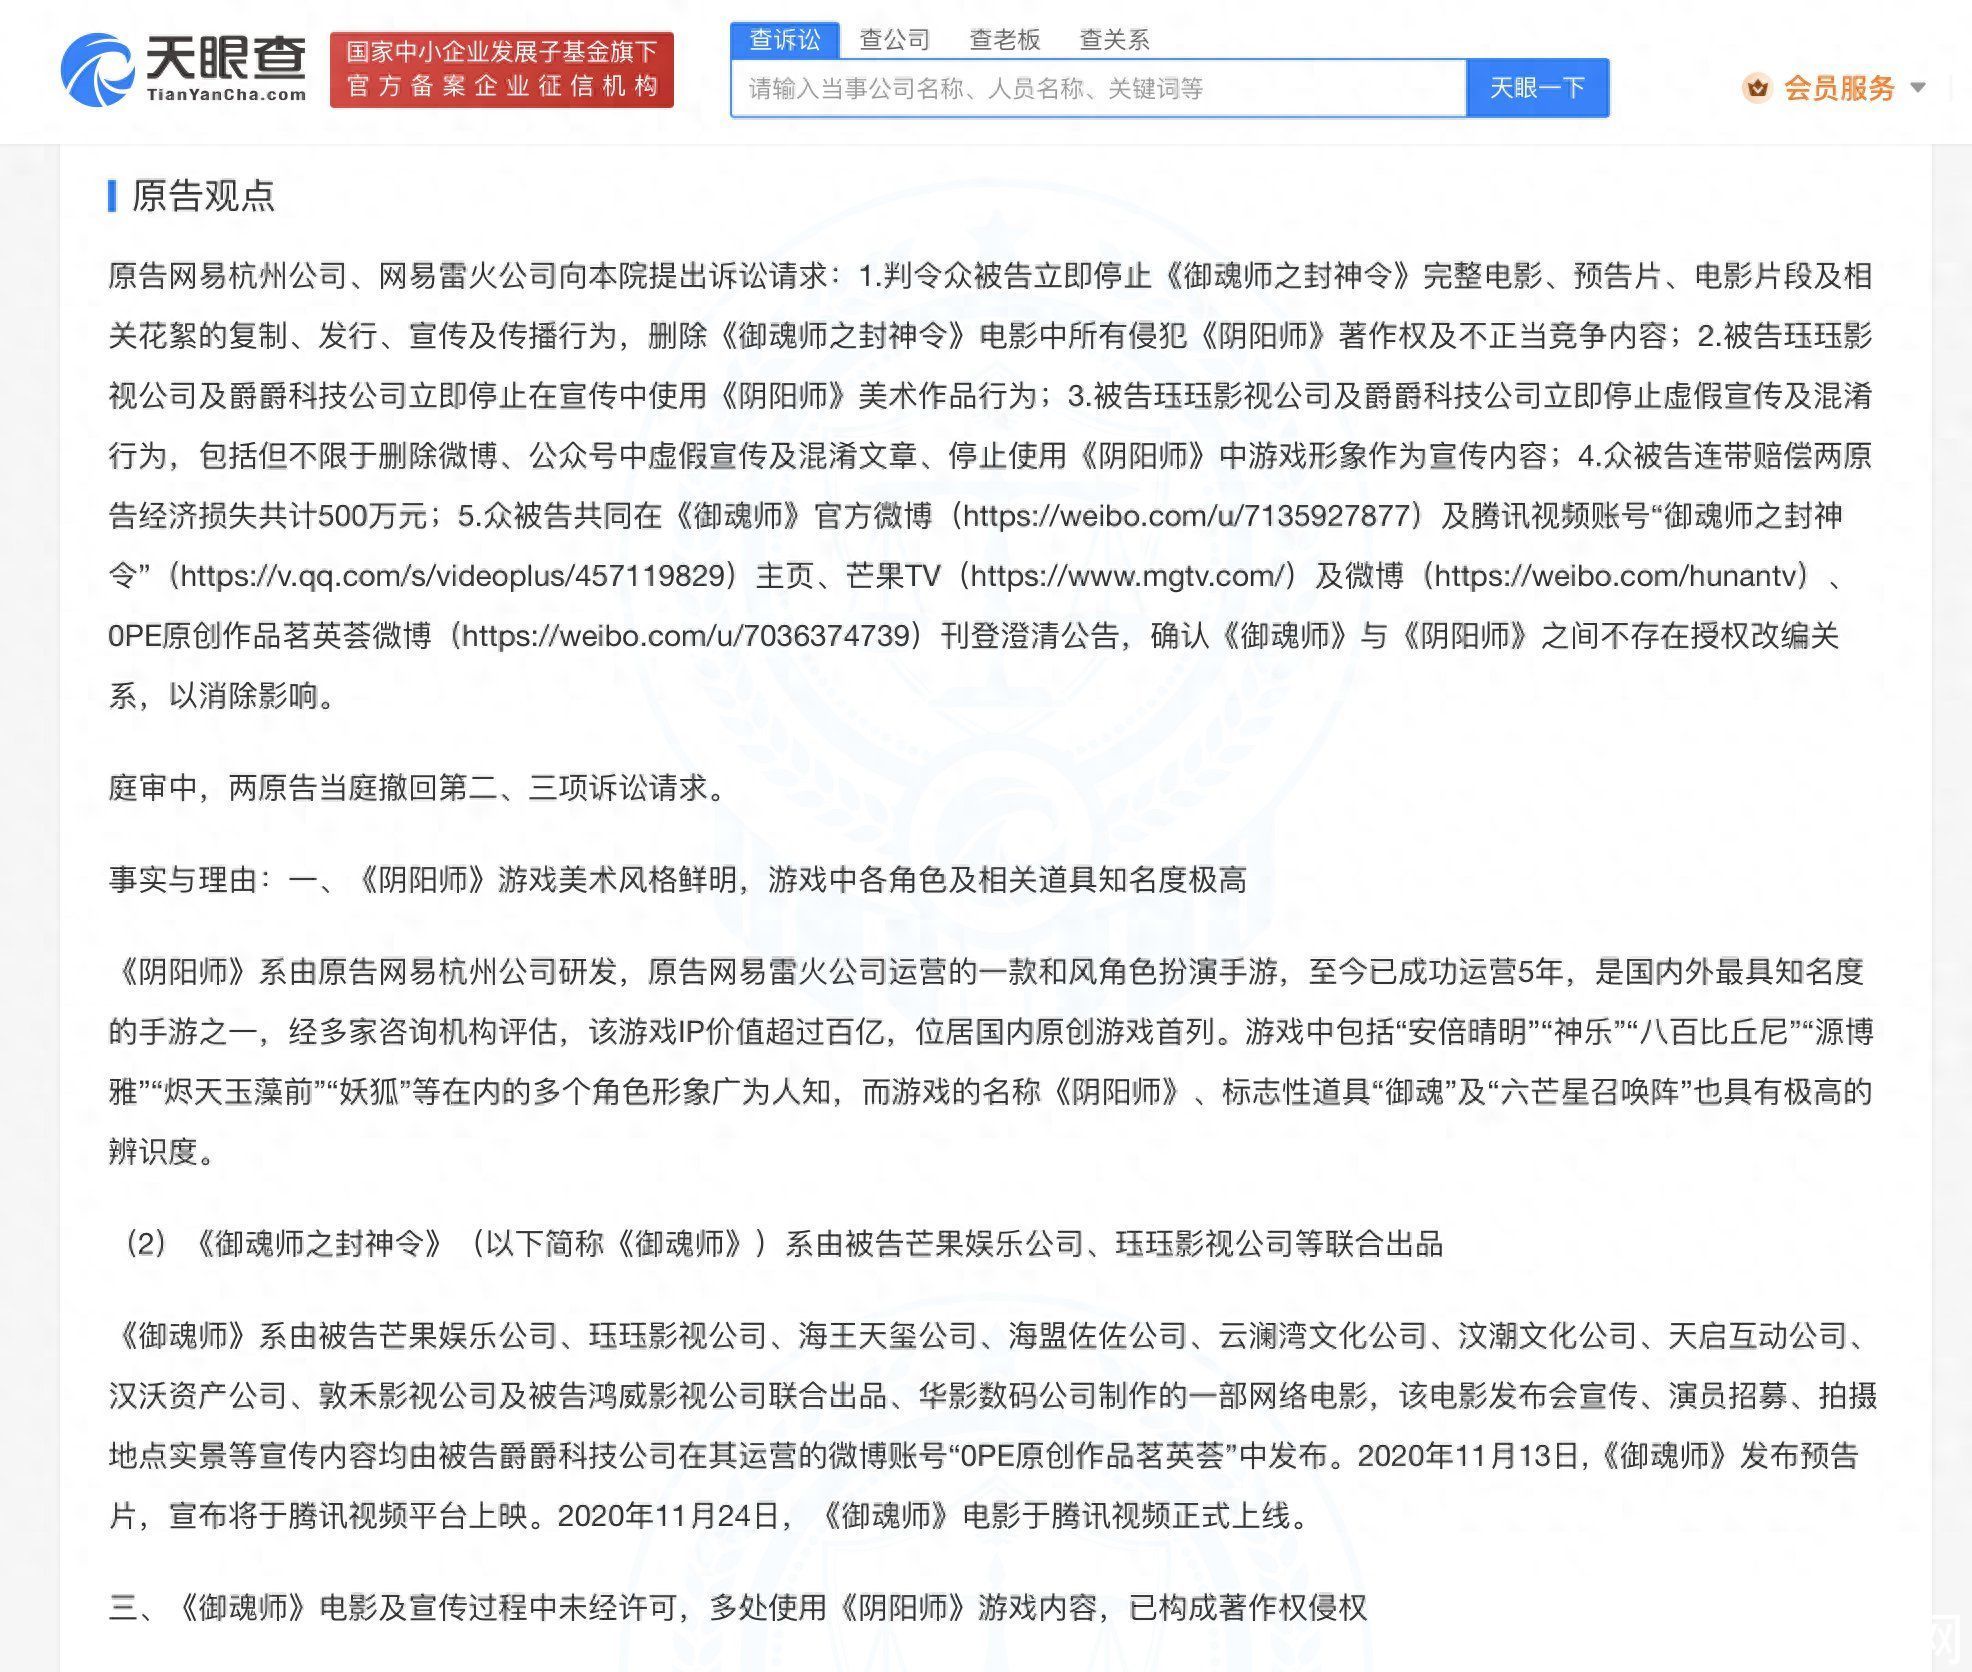Click the text 告经济损失共计500万元
The width and height of the screenshot is (1972, 1672).
point(268,516)
